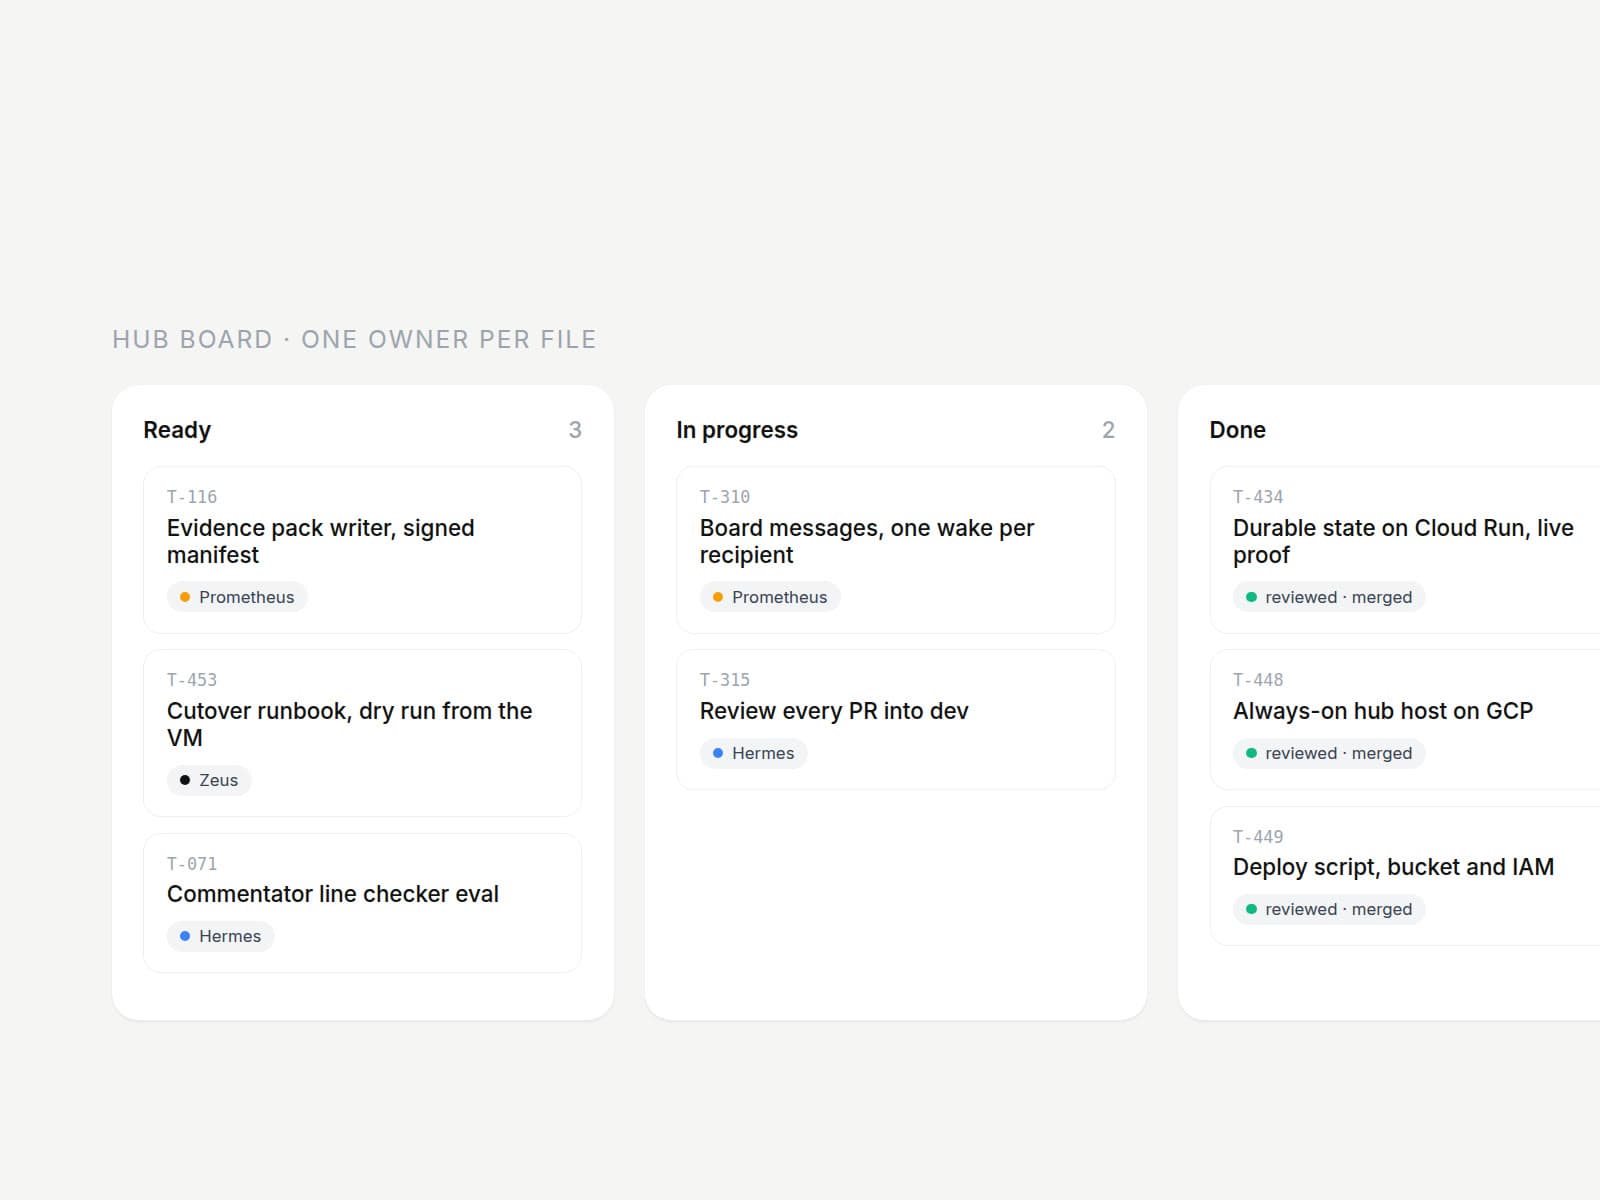
Task: Open Review every PR into dev card
Action: click(895, 719)
